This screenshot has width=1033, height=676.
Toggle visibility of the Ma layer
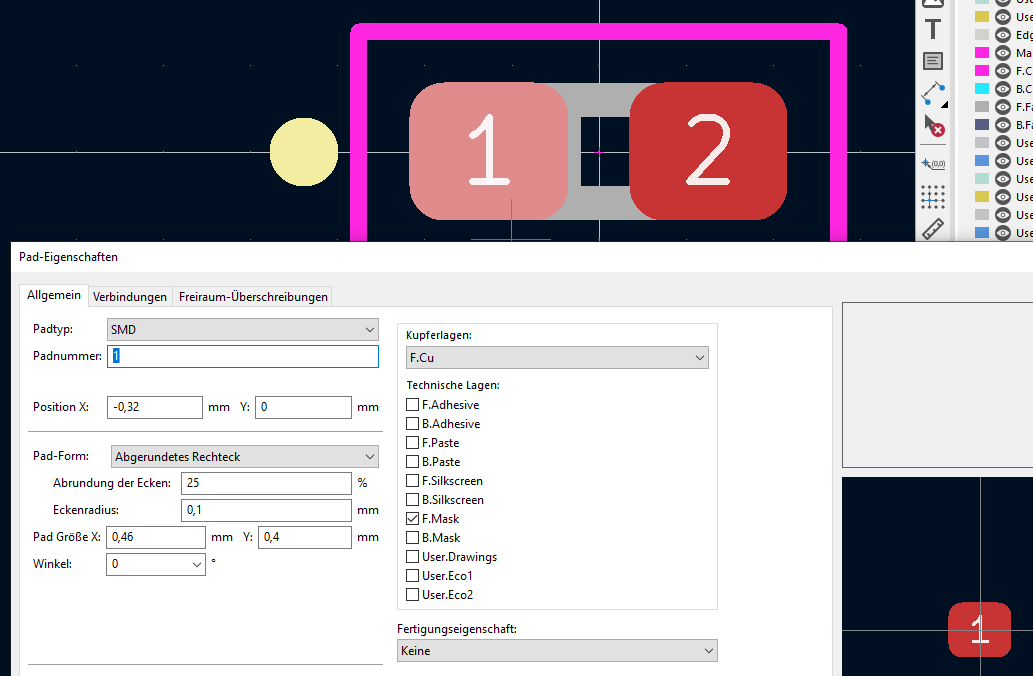[1003, 53]
